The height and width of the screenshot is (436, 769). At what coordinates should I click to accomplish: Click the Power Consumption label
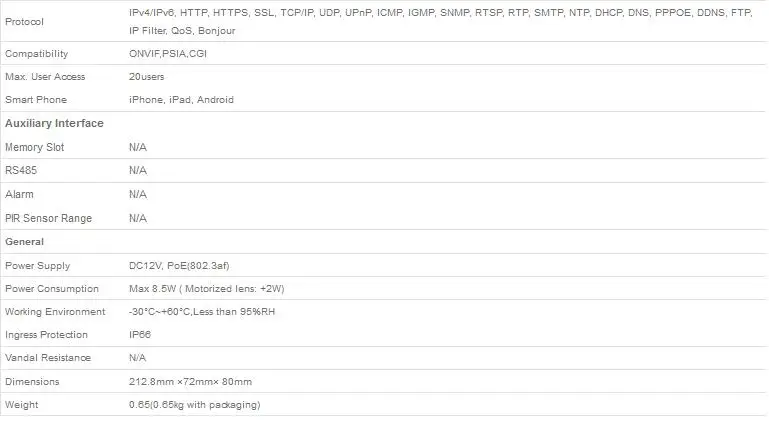point(52,288)
